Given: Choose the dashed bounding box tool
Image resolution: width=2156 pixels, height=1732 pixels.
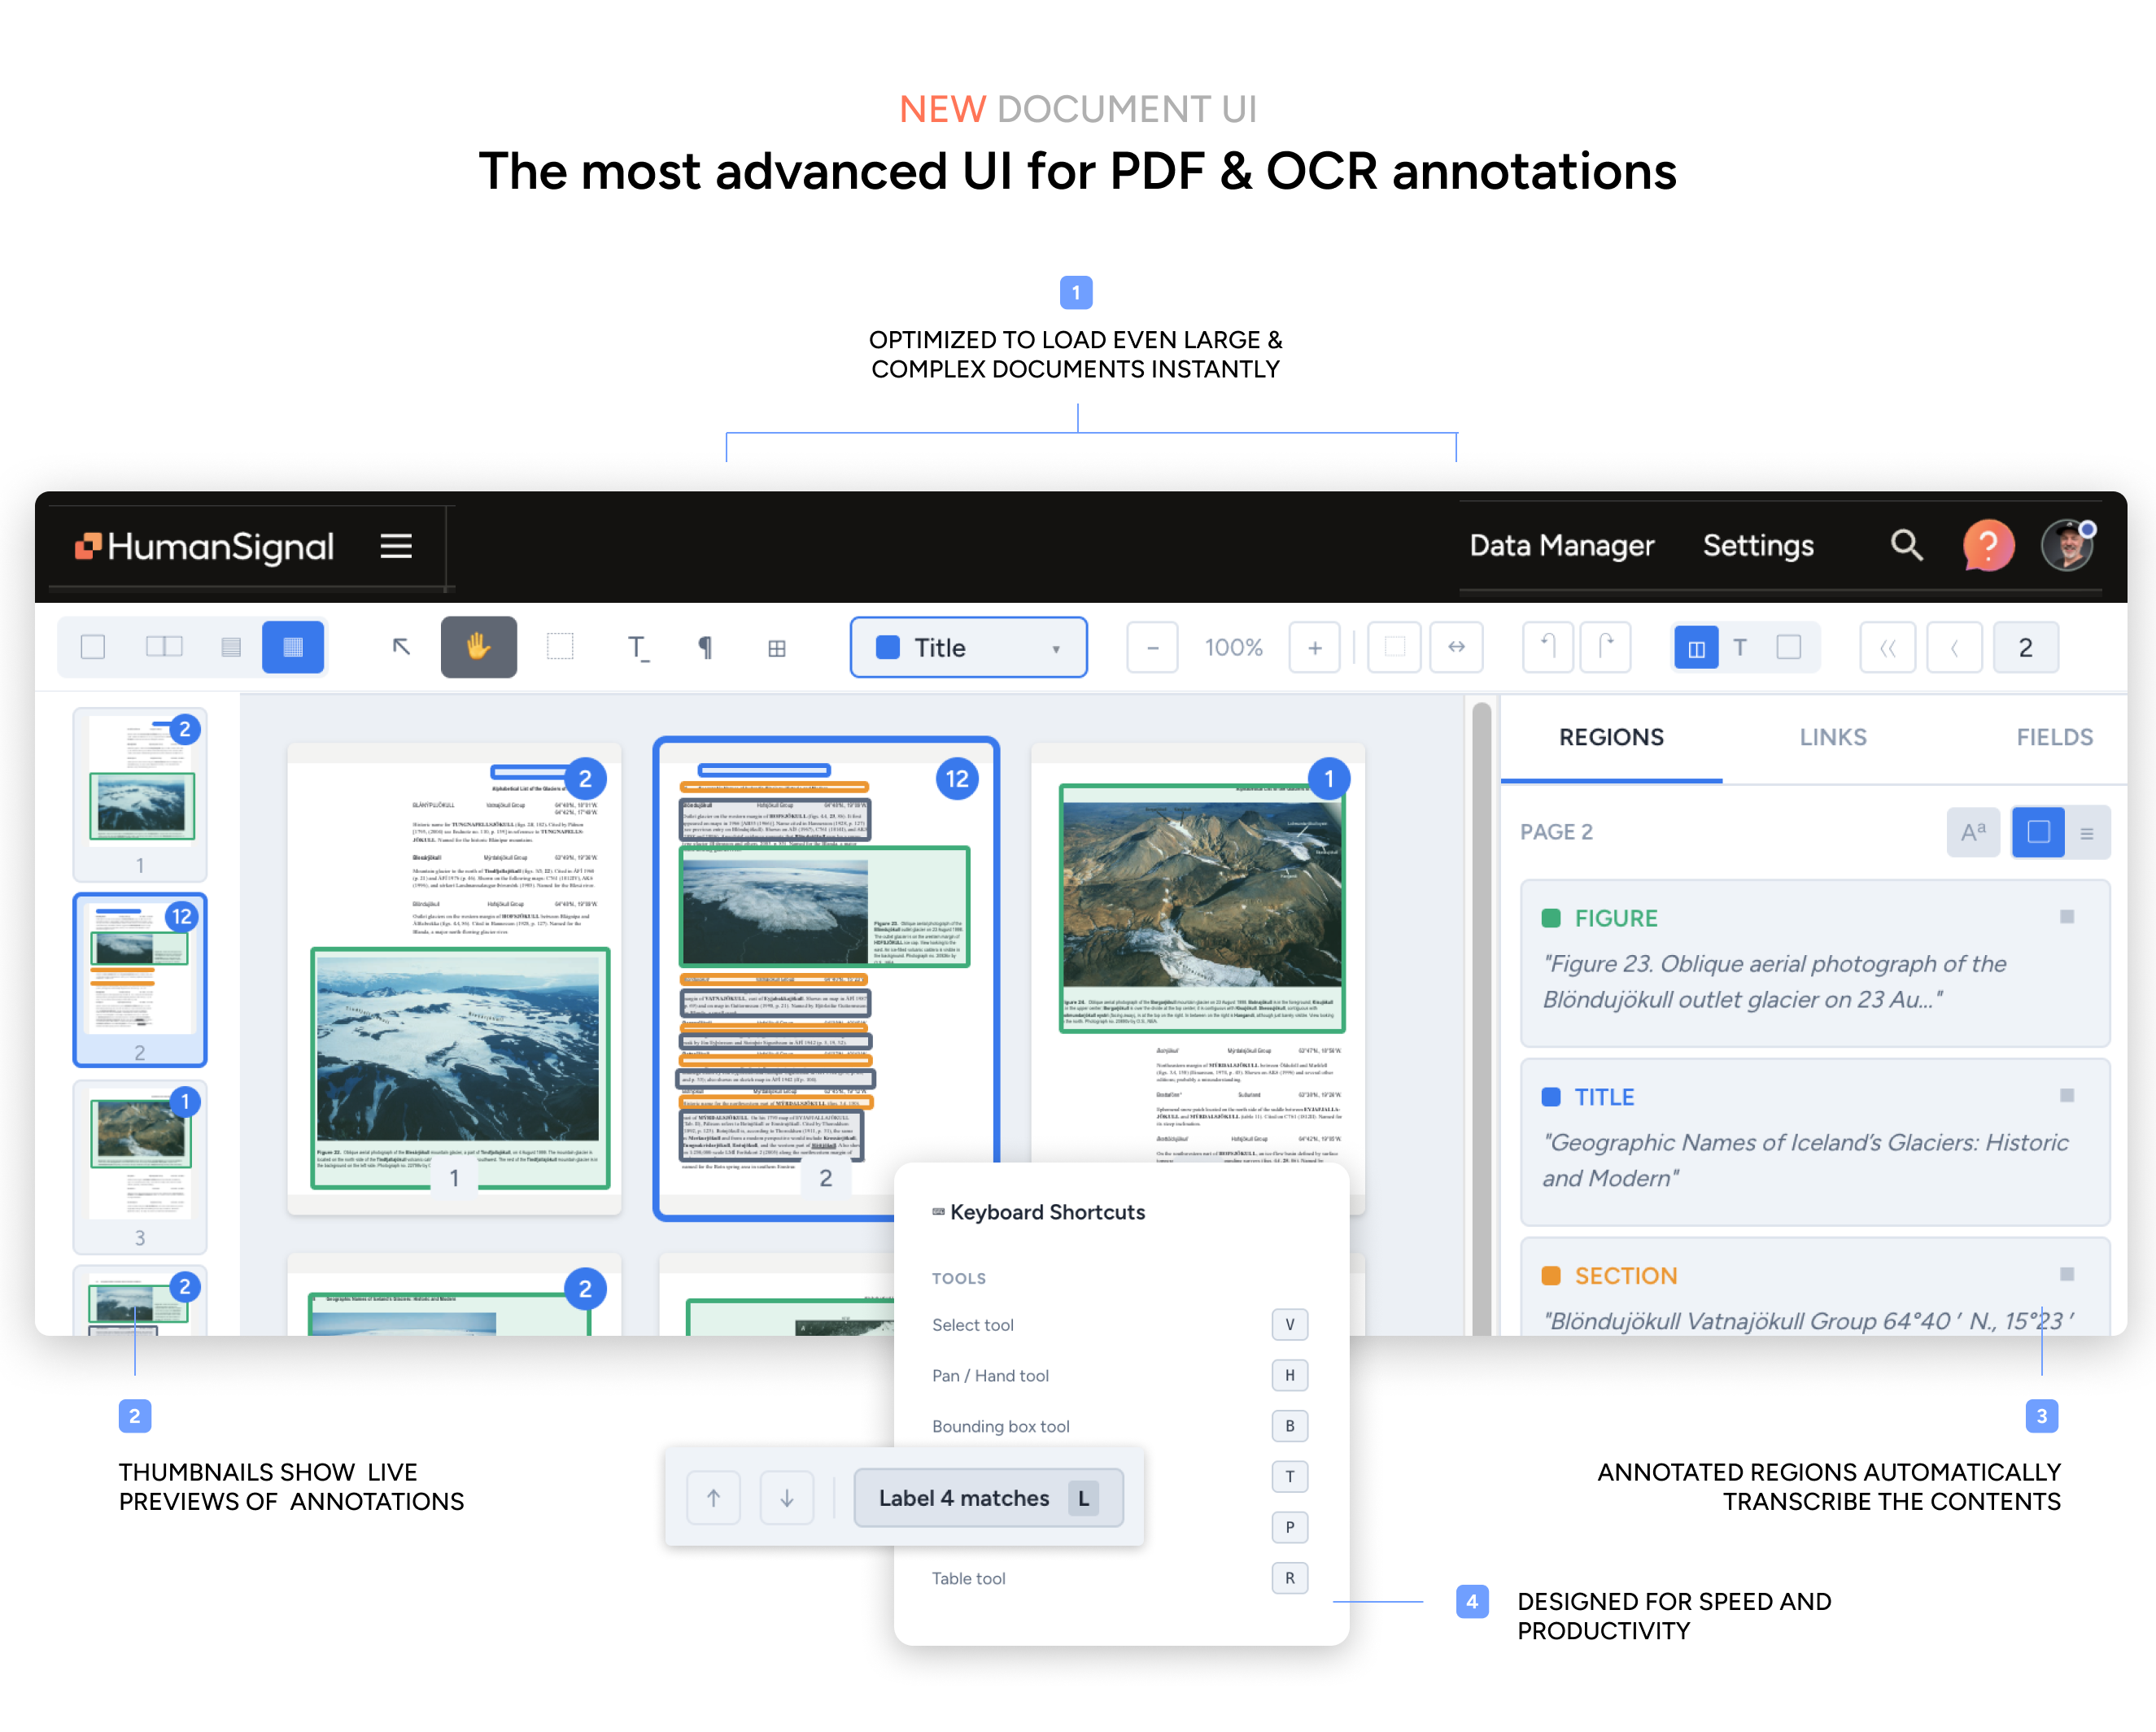Looking at the screenshot, I should (560, 647).
